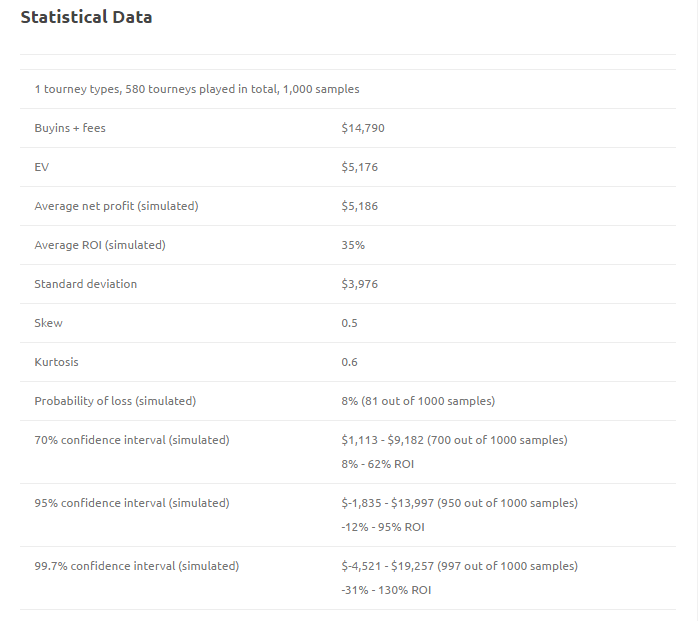699x621 pixels.
Task: Click the 70% confidence interval label
Action: tap(132, 440)
